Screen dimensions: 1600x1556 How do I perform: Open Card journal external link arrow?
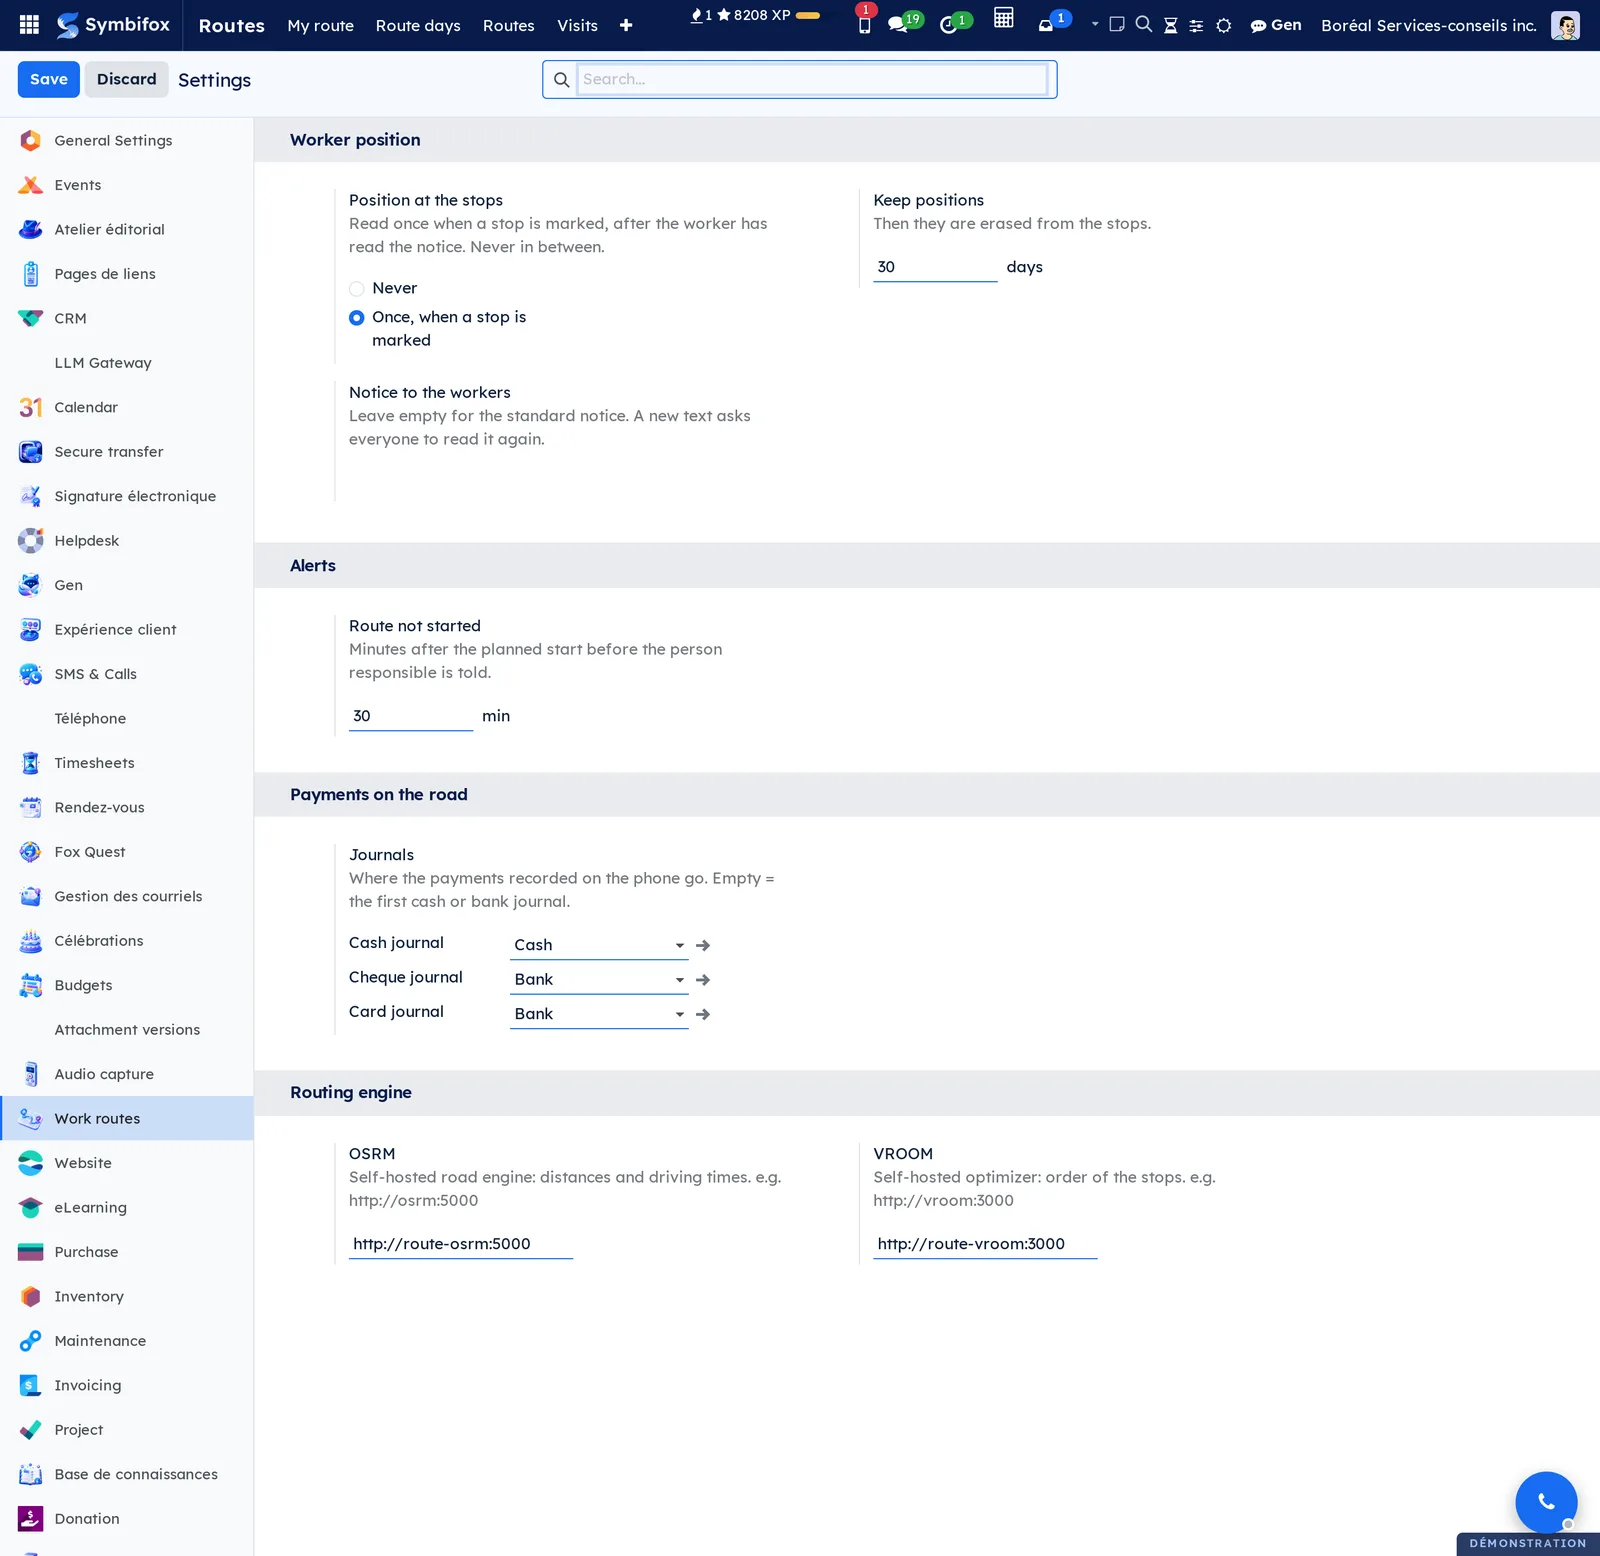tap(703, 1014)
